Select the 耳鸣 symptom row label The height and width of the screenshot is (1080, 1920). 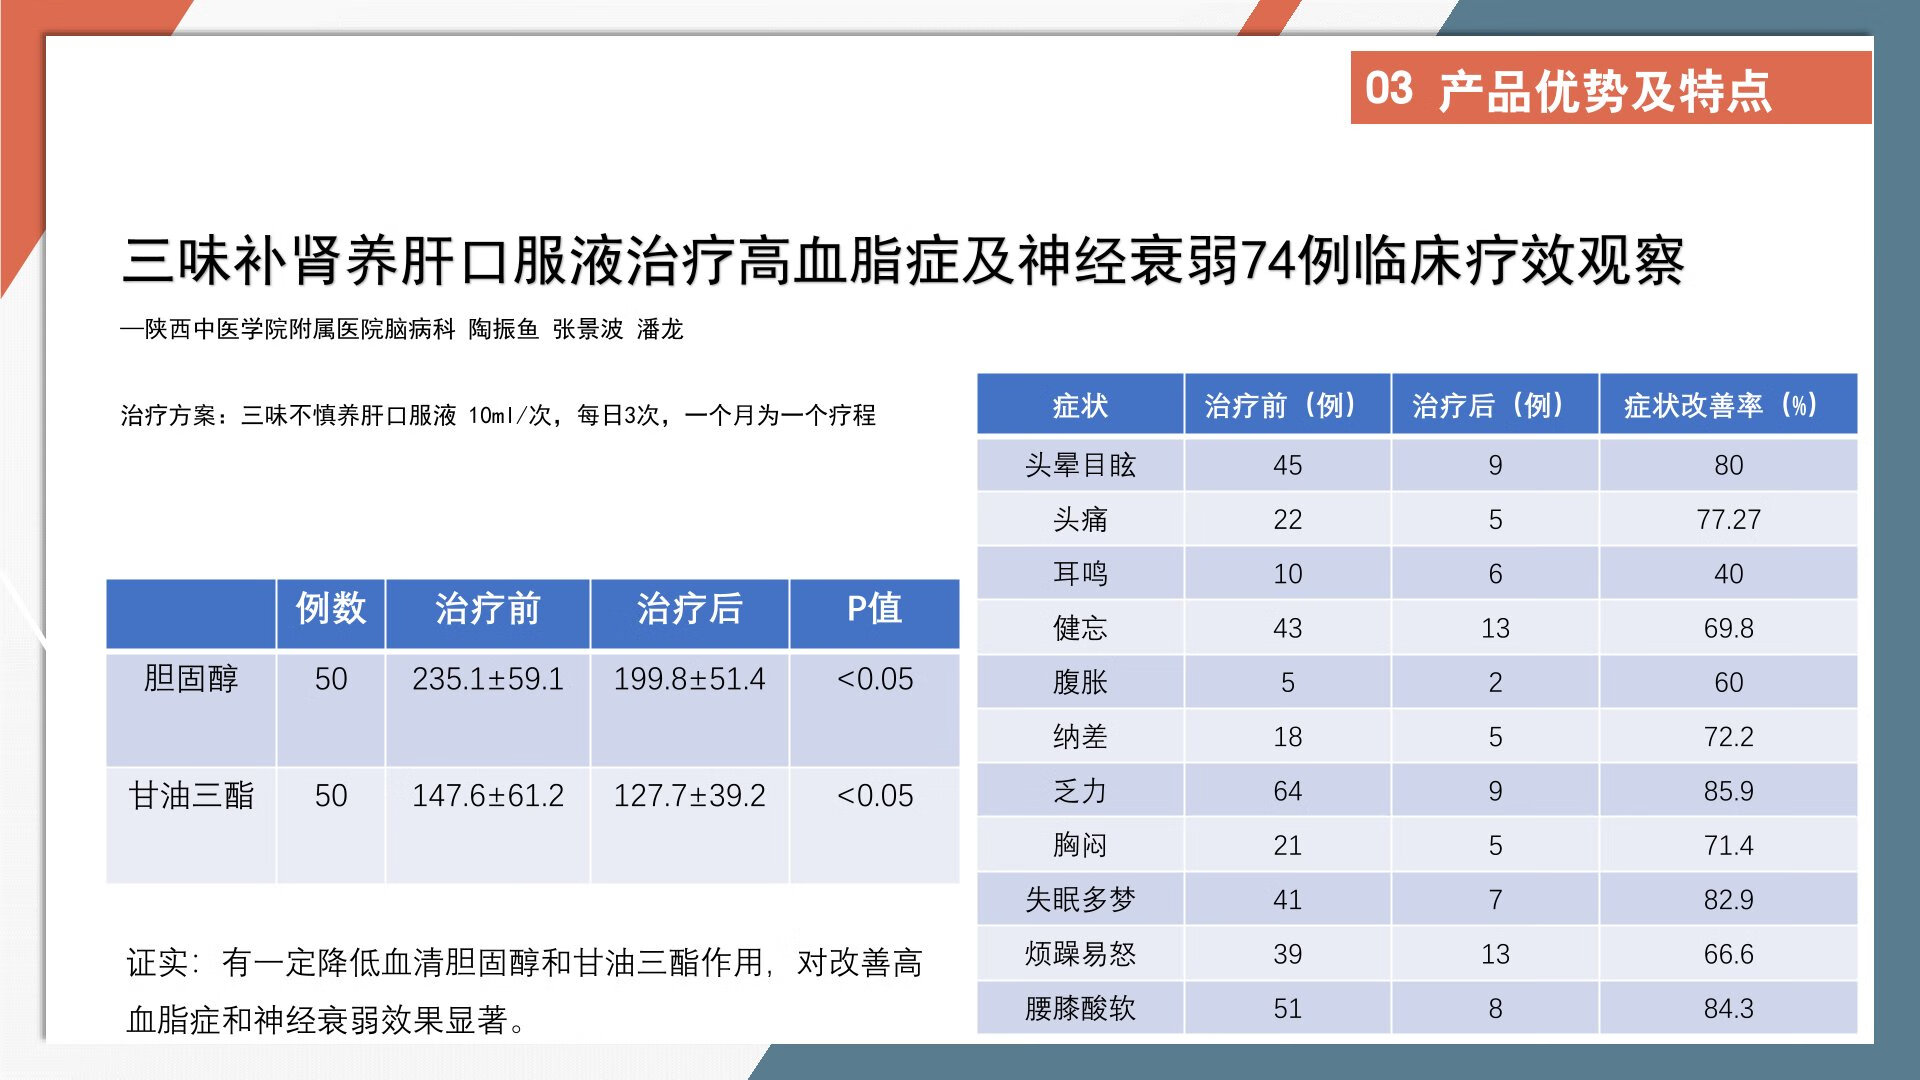tap(1080, 574)
